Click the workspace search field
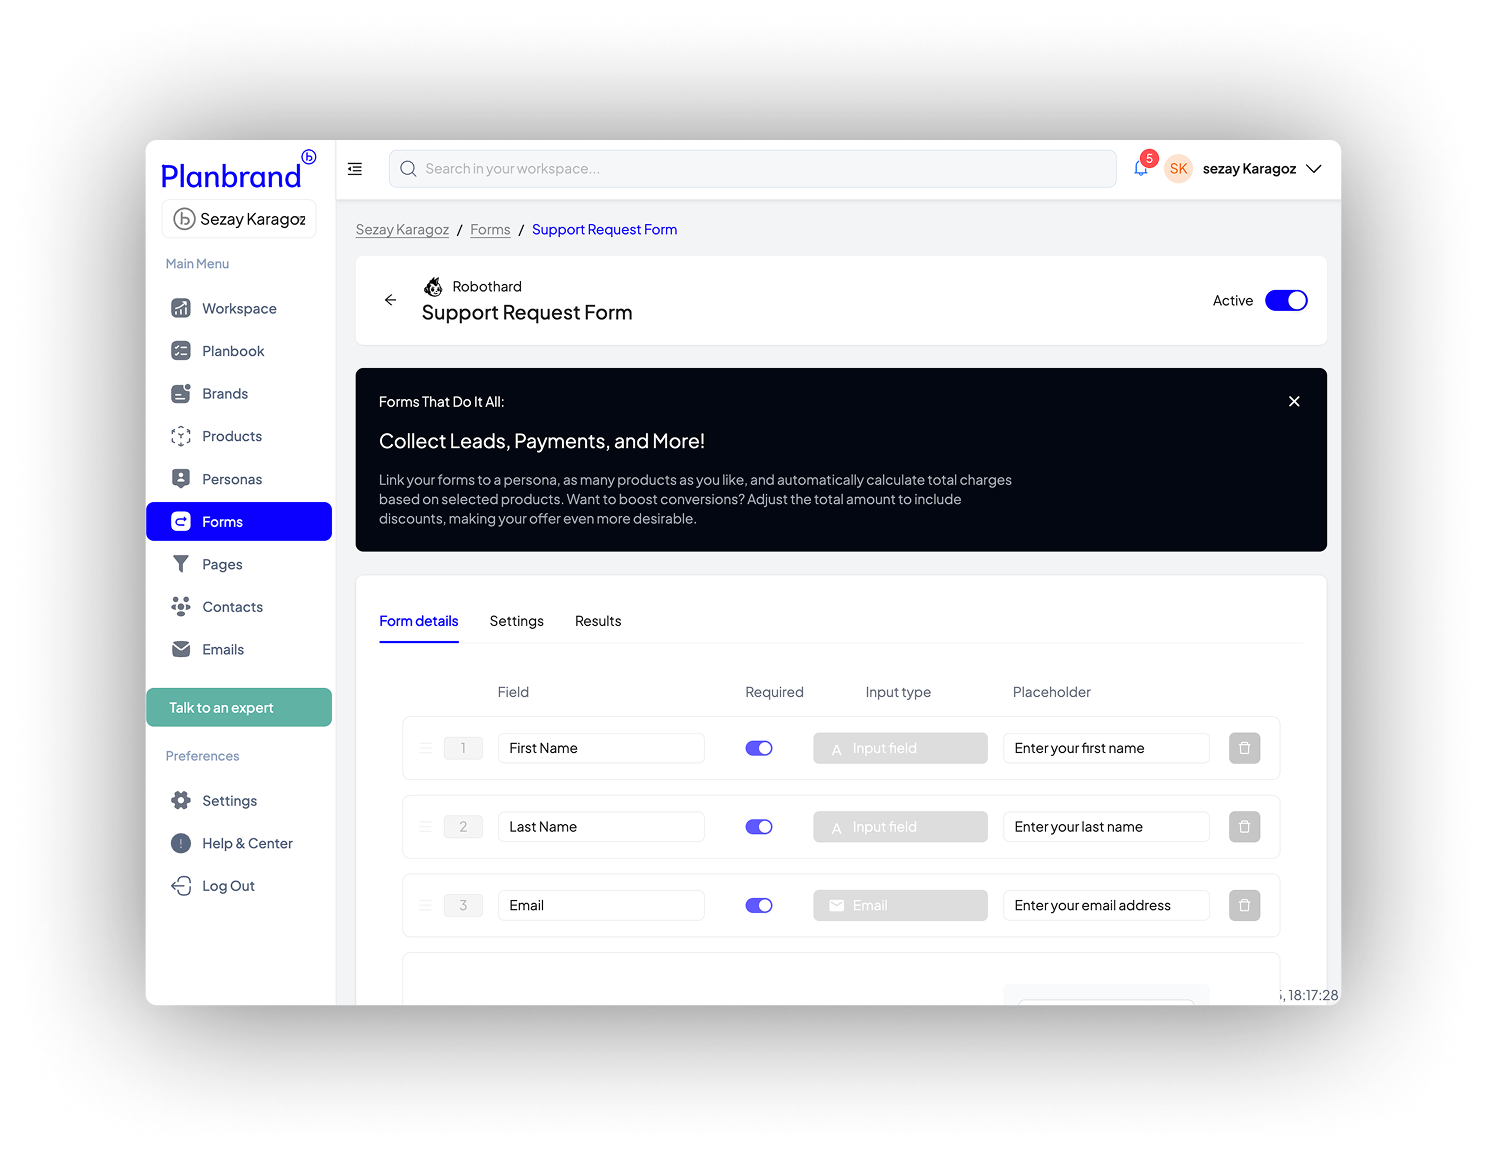The width and height of the screenshot is (1487, 1157). pos(752,169)
